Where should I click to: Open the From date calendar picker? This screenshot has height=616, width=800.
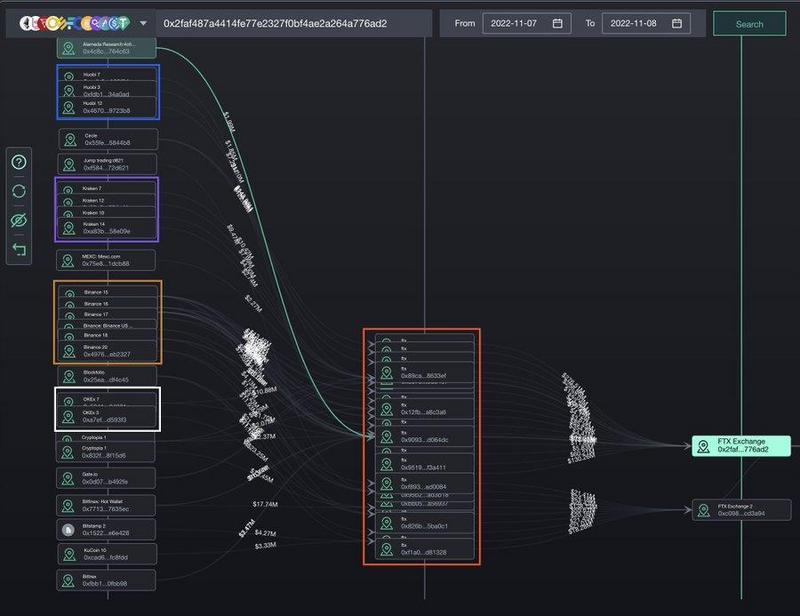(x=558, y=23)
